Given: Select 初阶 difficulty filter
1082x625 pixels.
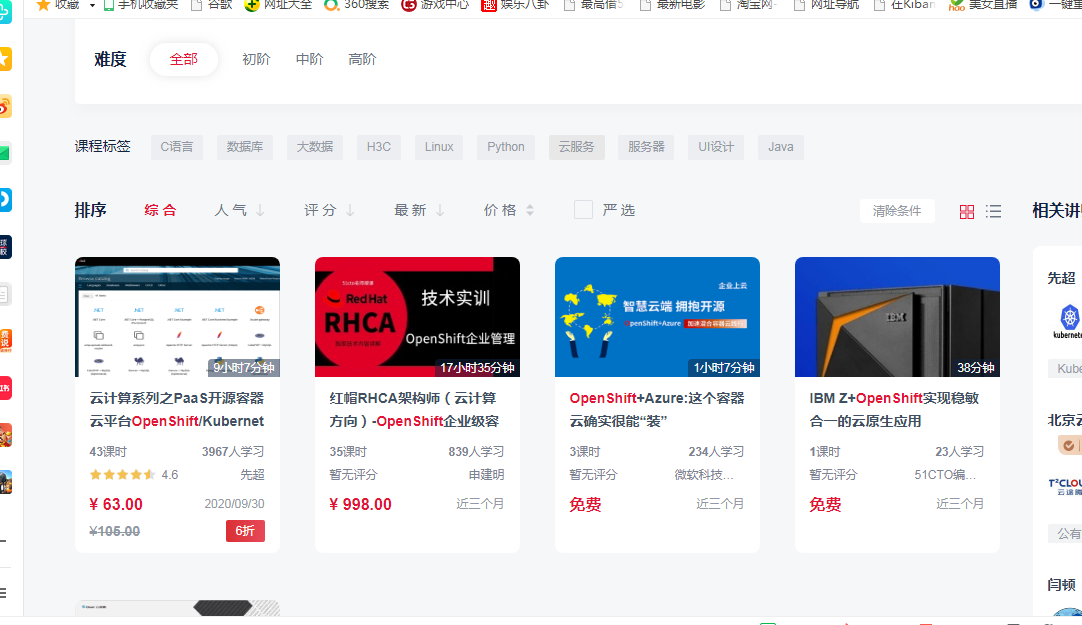Looking at the screenshot, I should (x=256, y=59).
